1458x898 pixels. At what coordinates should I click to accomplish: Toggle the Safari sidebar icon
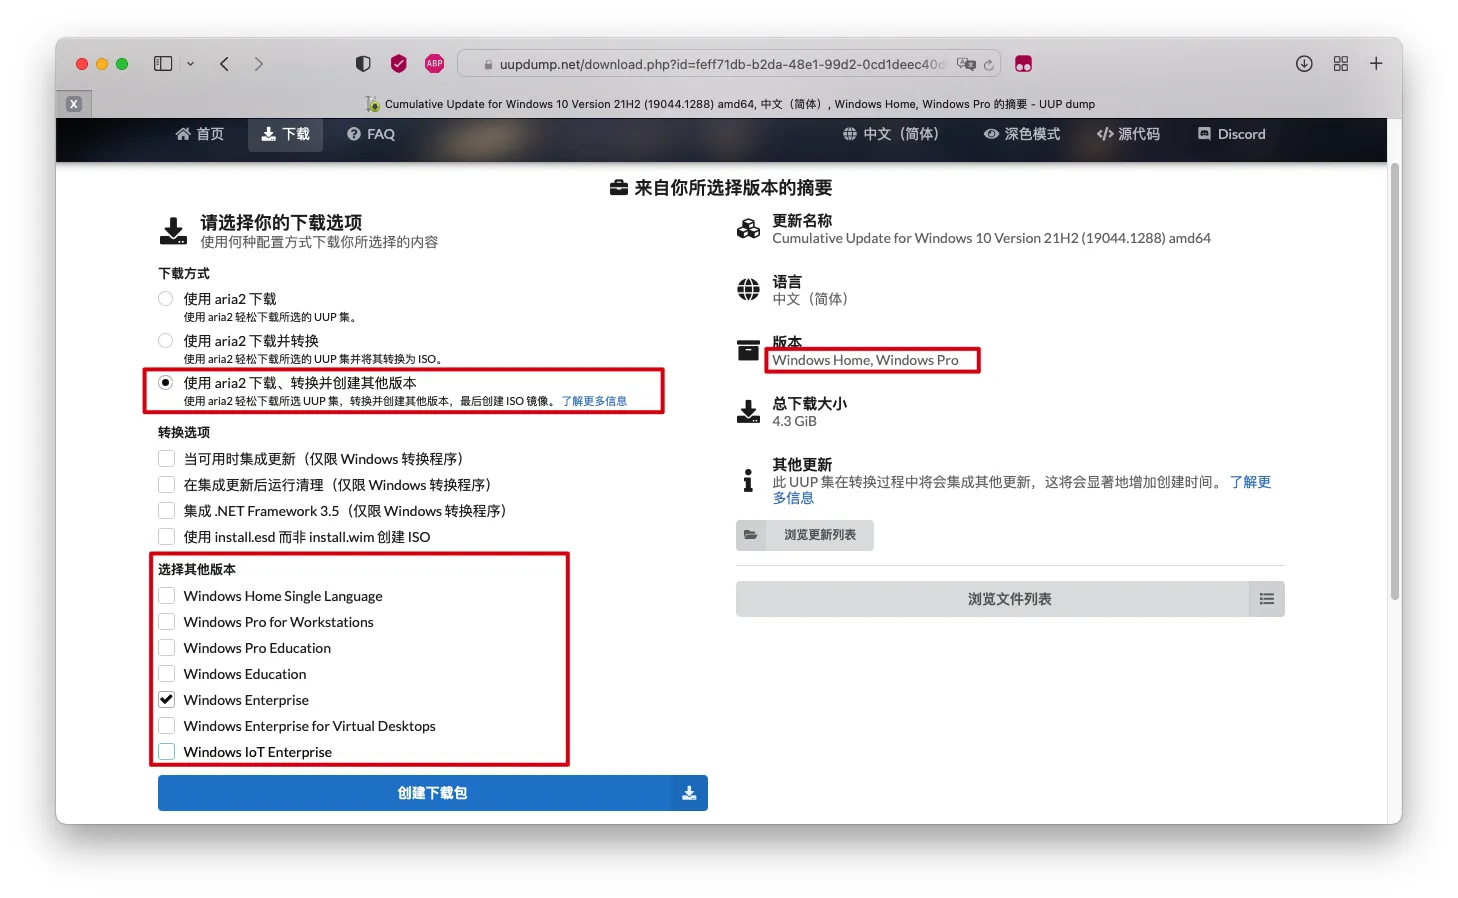(x=163, y=64)
